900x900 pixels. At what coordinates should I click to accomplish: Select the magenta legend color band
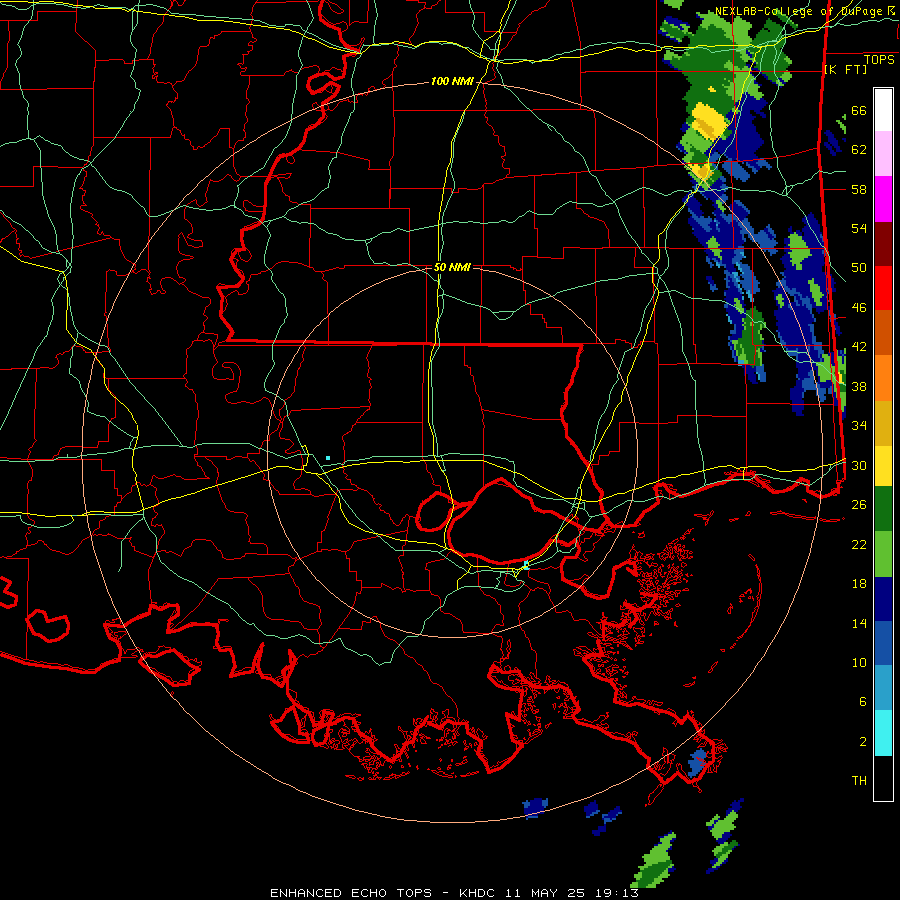pos(883,199)
